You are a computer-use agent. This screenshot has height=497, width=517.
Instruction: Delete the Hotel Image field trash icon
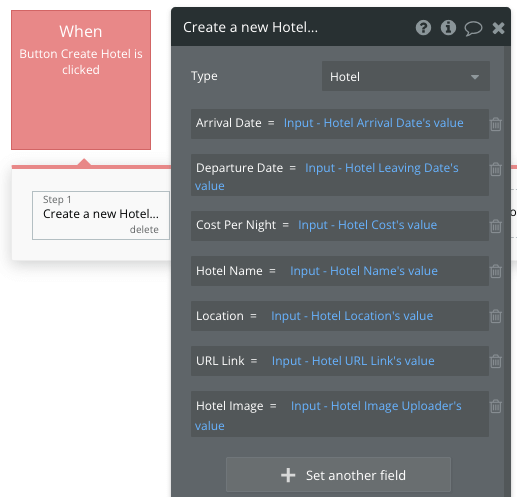(x=496, y=406)
